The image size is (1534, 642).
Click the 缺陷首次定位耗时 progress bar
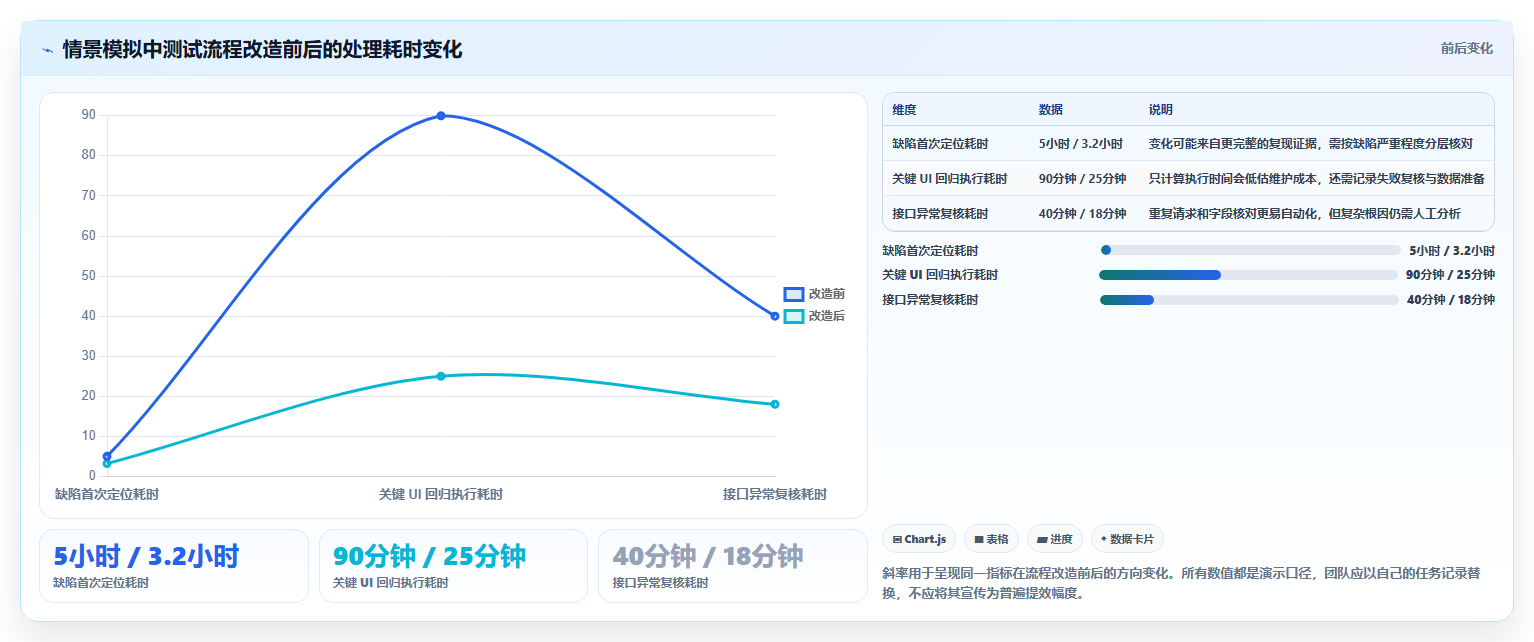1250,250
